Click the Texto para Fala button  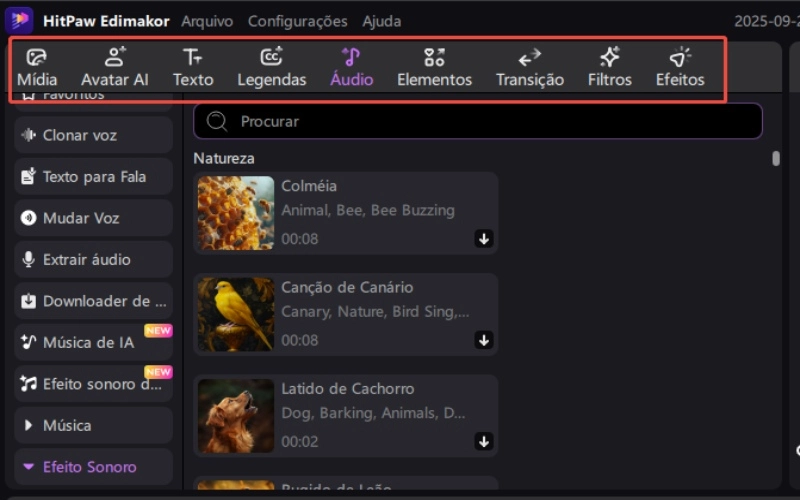pyautogui.click(x=93, y=177)
